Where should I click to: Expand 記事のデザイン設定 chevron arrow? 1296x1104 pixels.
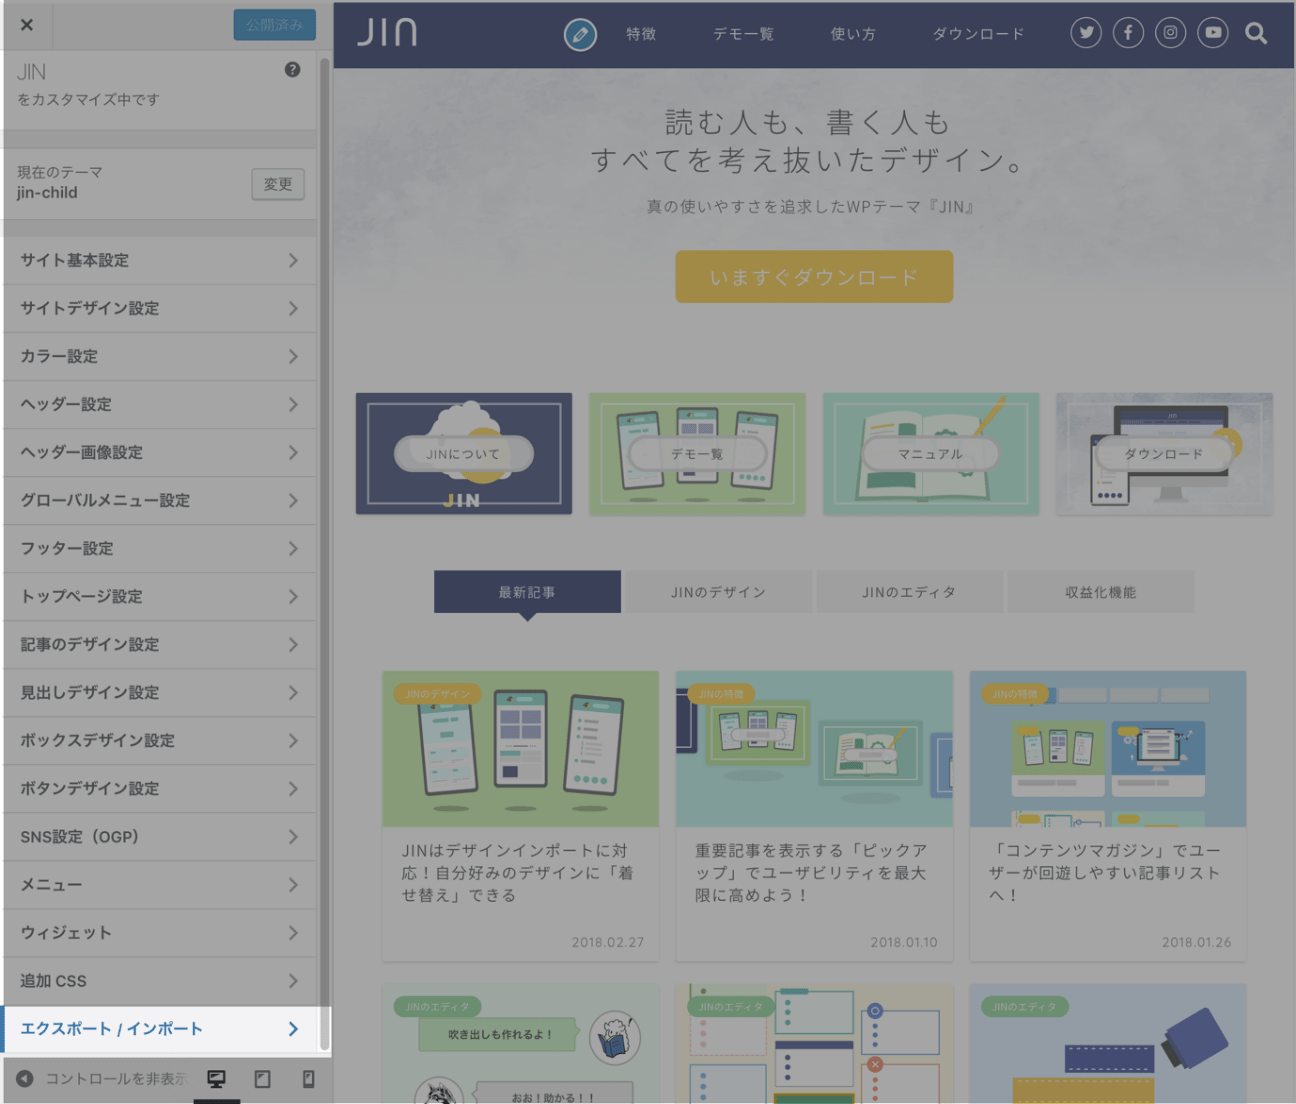point(293,644)
